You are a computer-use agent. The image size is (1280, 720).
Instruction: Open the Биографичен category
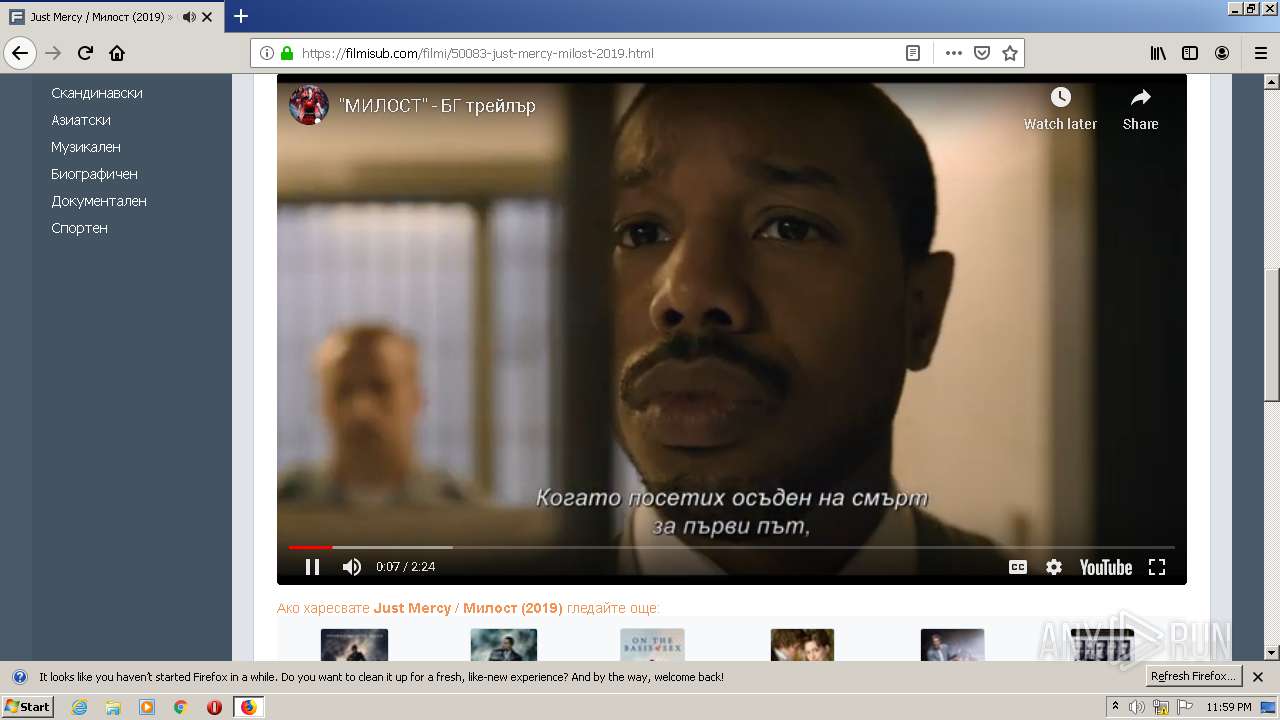pyautogui.click(x=94, y=174)
